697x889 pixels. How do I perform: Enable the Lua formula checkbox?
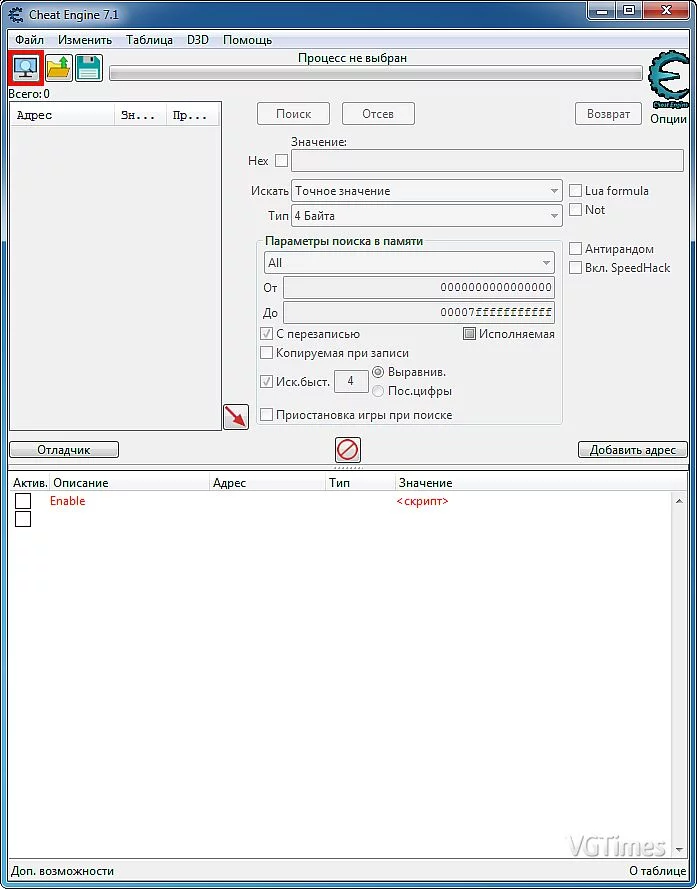click(576, 191)
